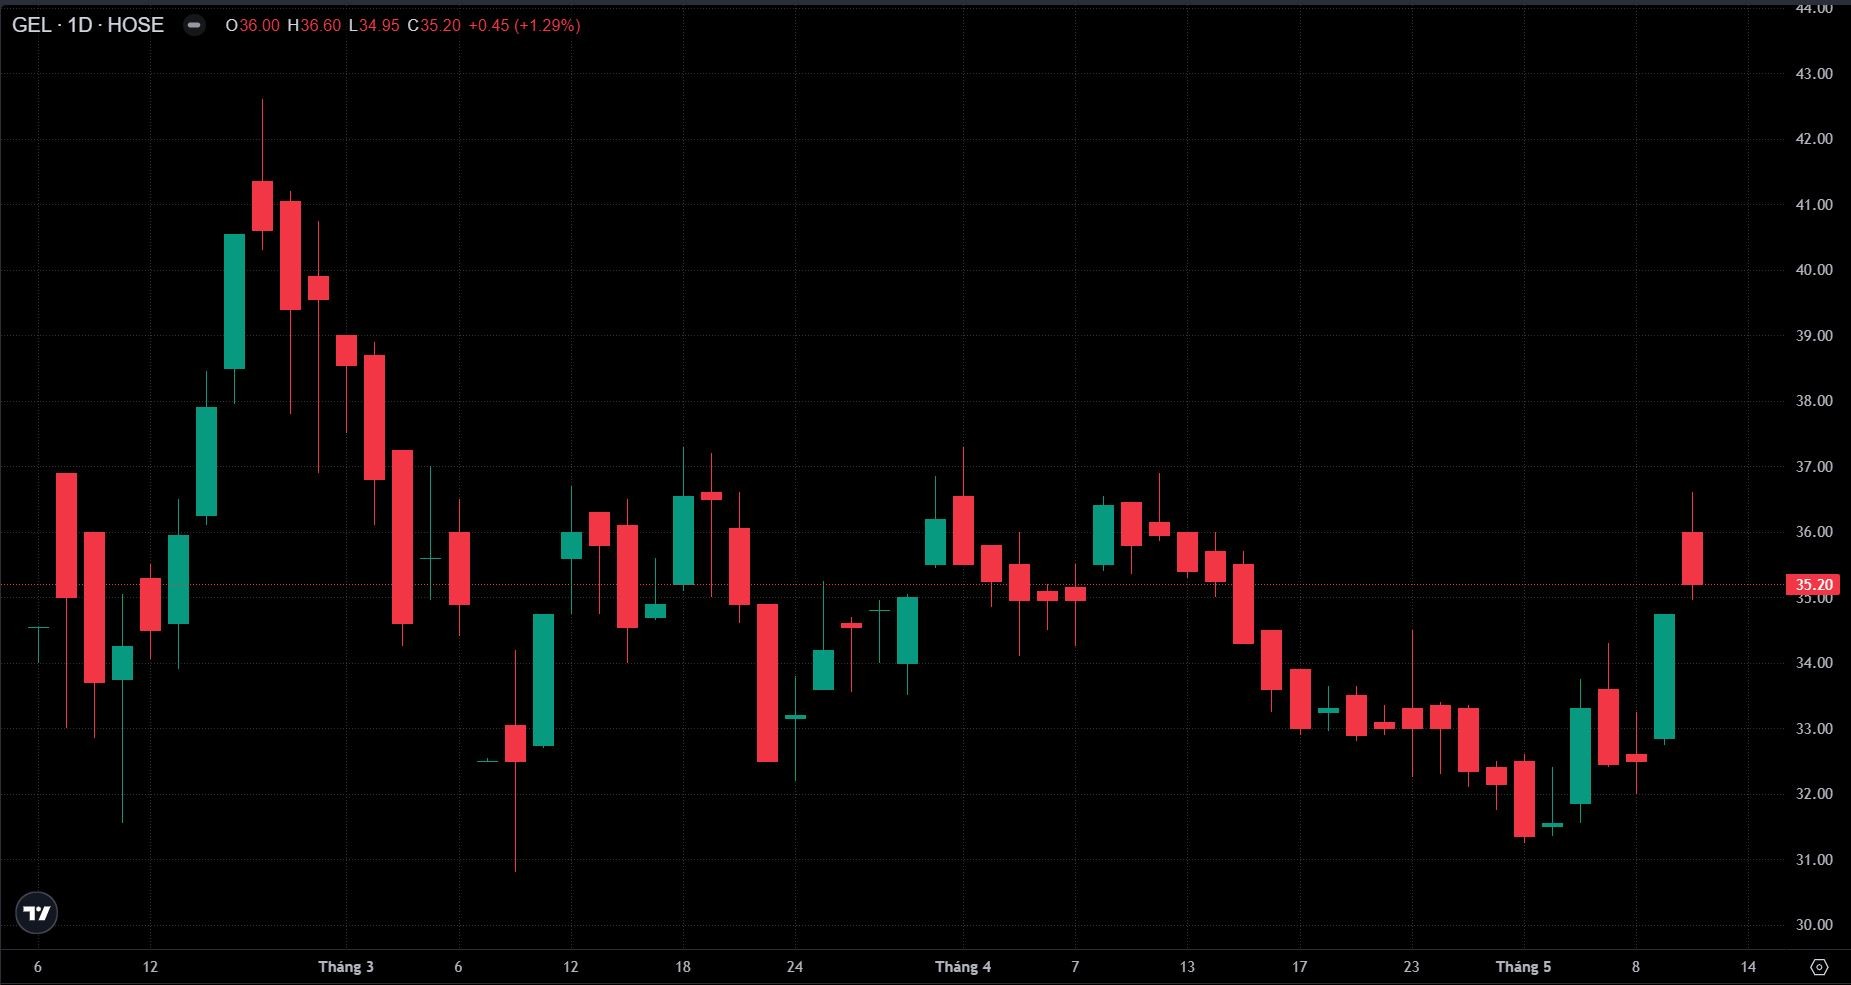Click the 30.00 price axis label
Image resolution: width=1851 pixels, height=985 pixels.
[x=1814, y=925]
